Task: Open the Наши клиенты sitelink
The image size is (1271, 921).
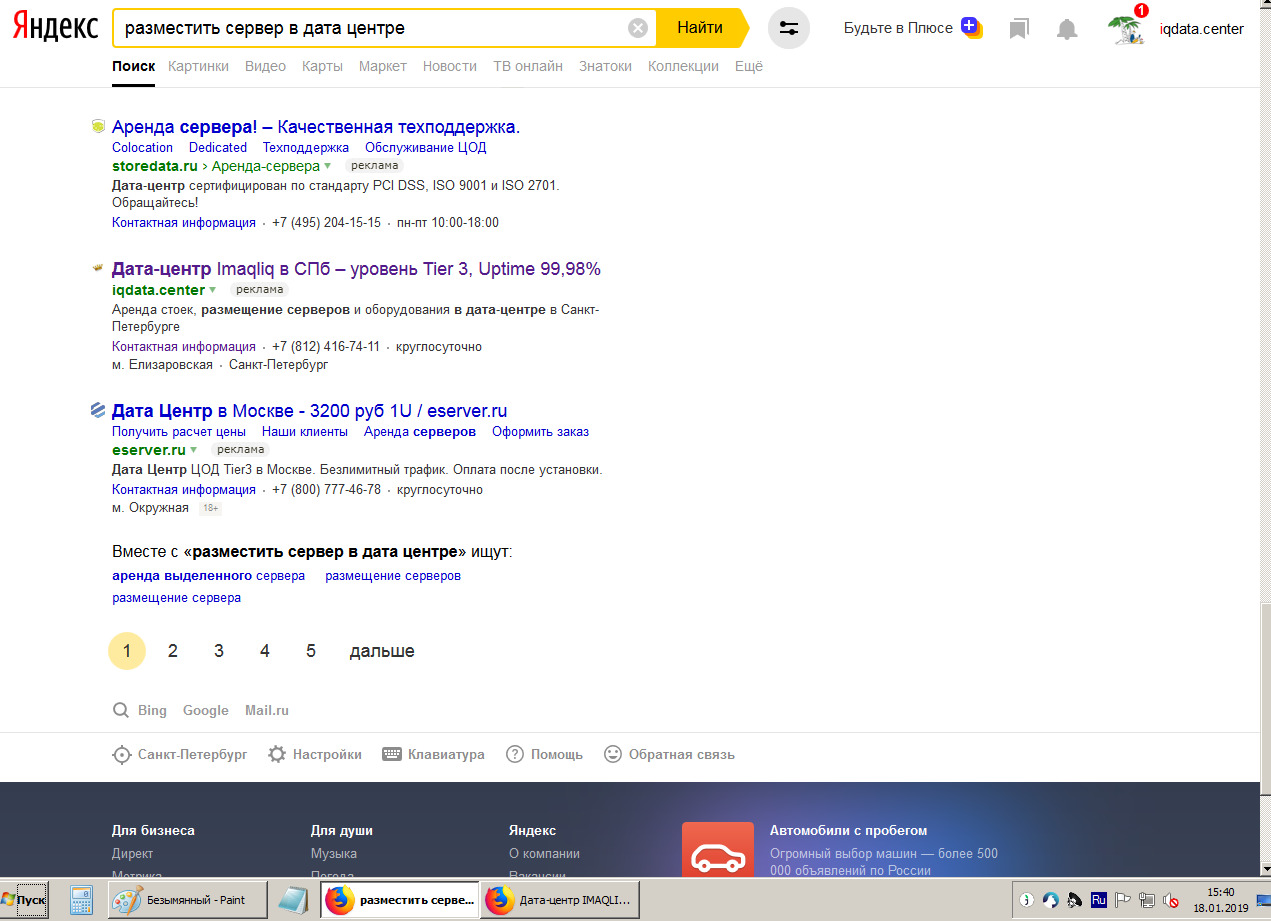Action: [305, 432]
